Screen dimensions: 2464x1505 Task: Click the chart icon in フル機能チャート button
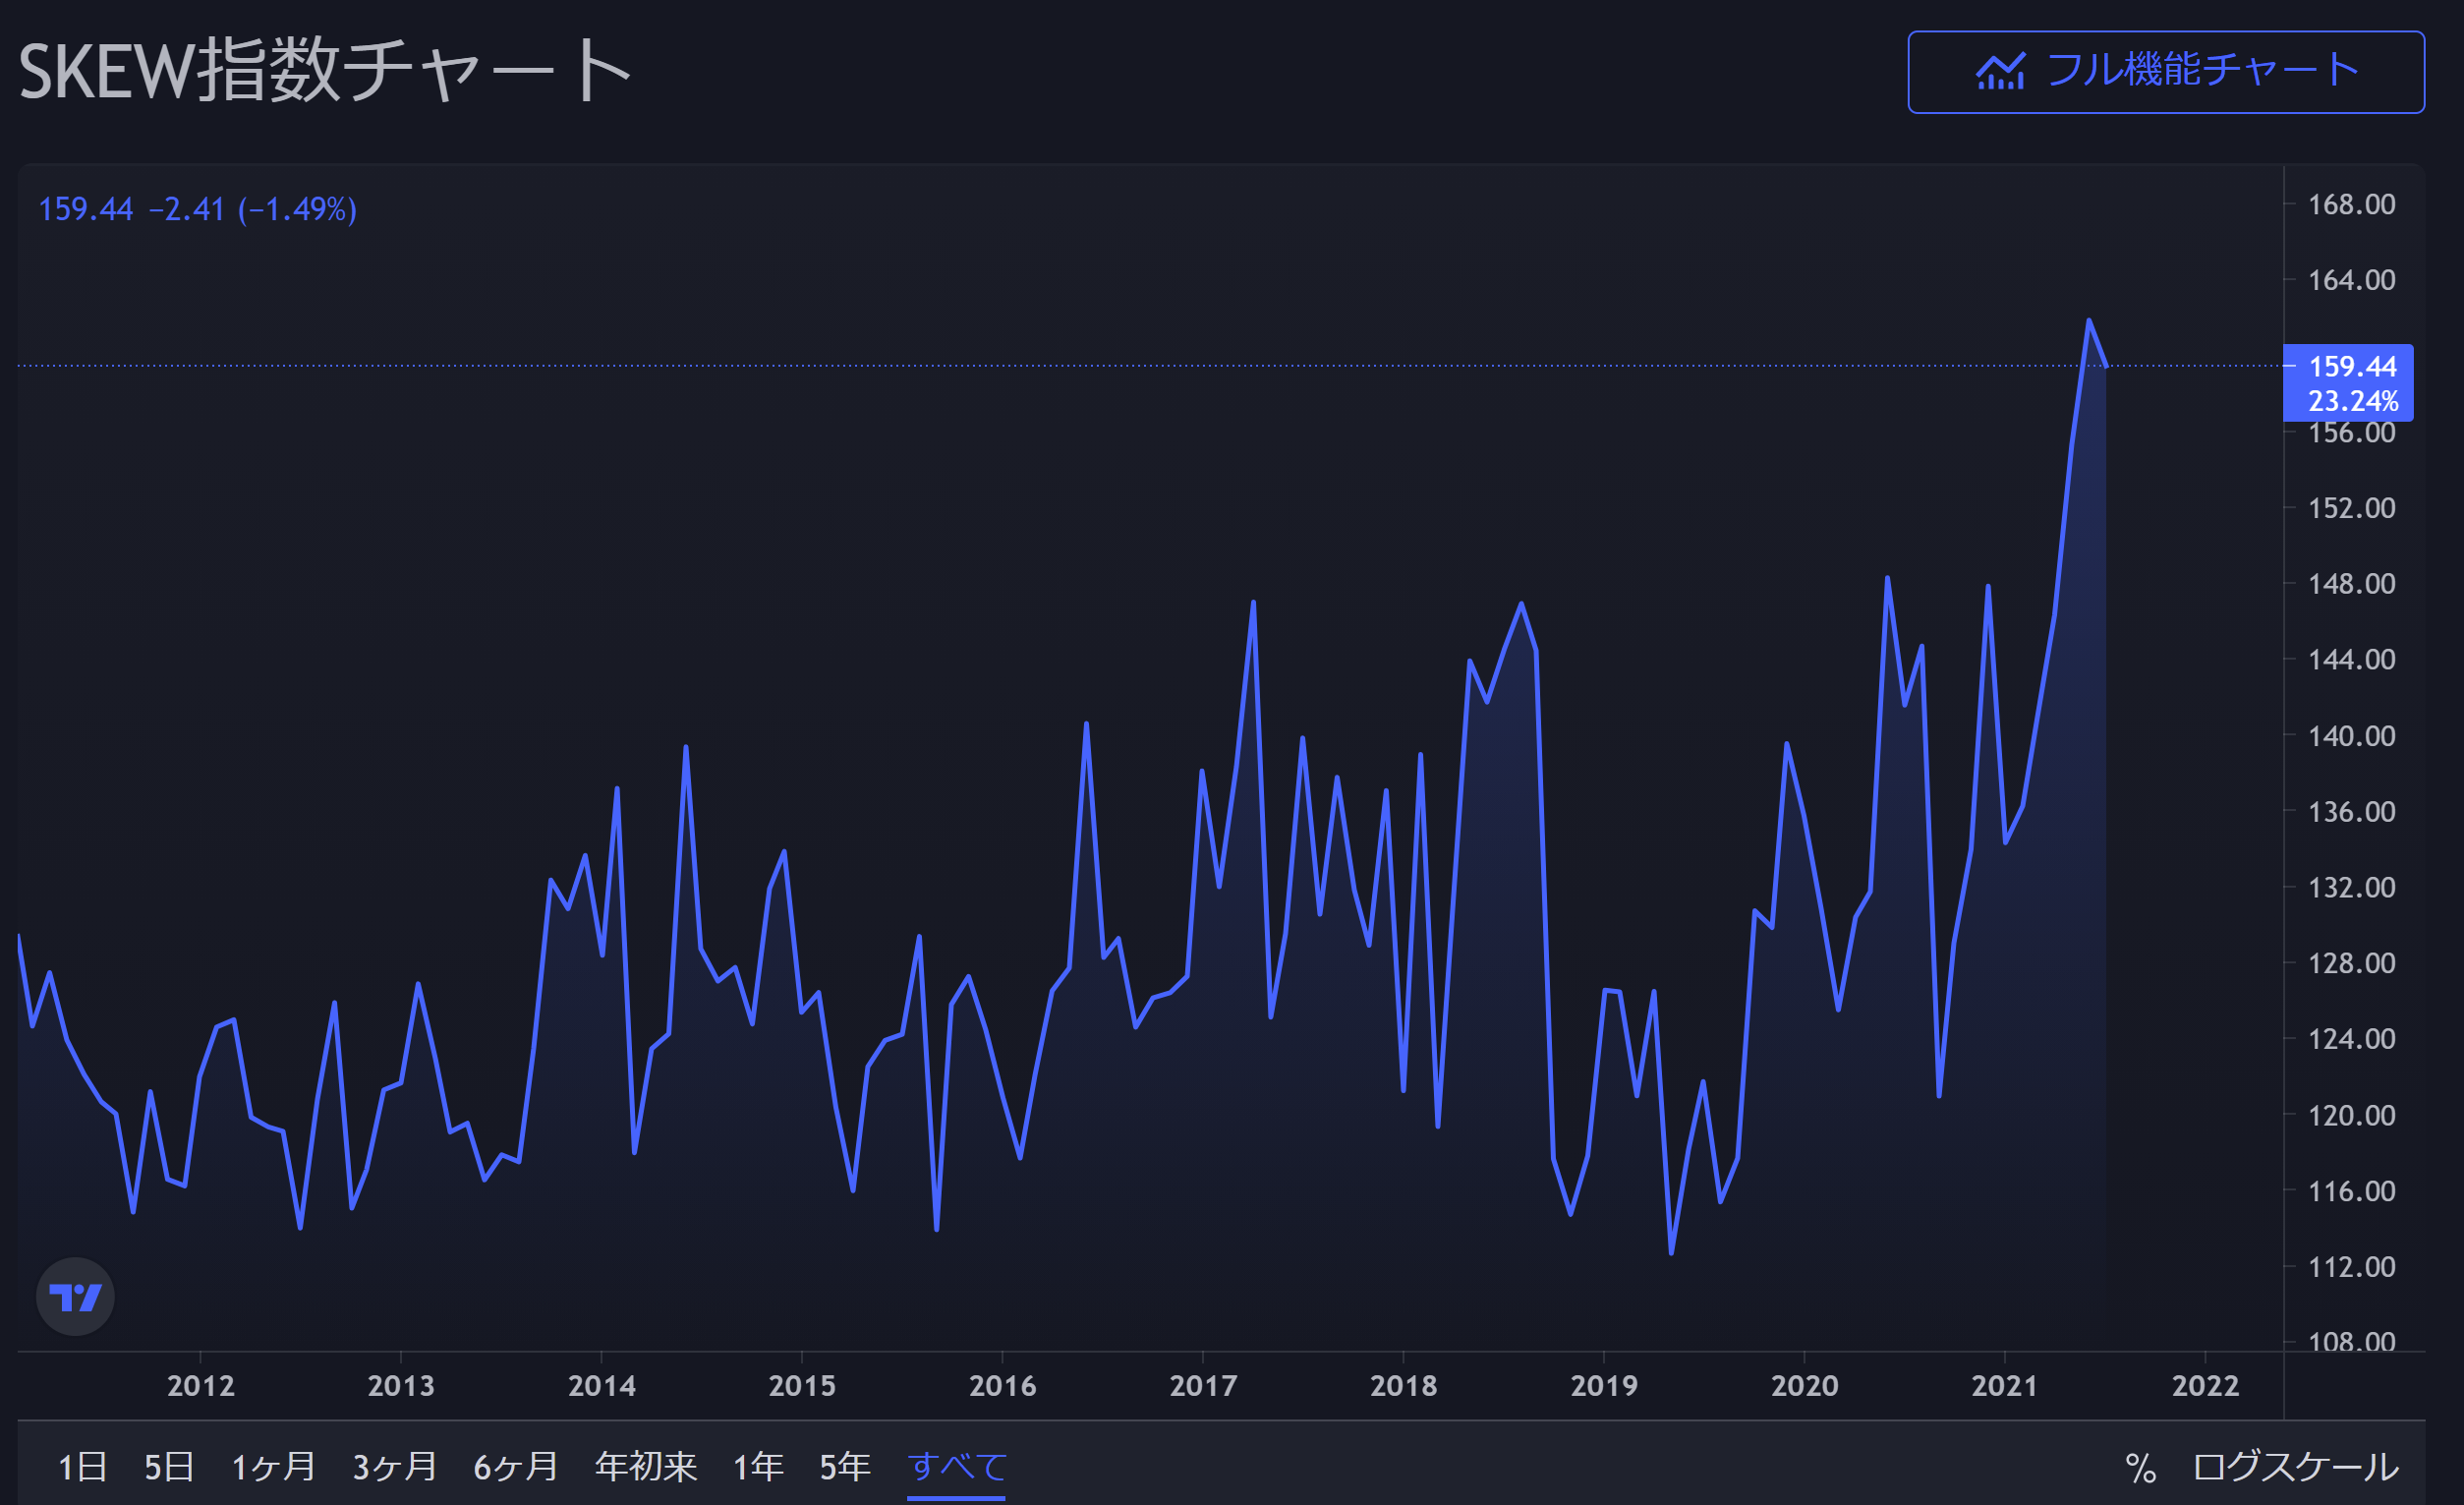pos(2000,72)
